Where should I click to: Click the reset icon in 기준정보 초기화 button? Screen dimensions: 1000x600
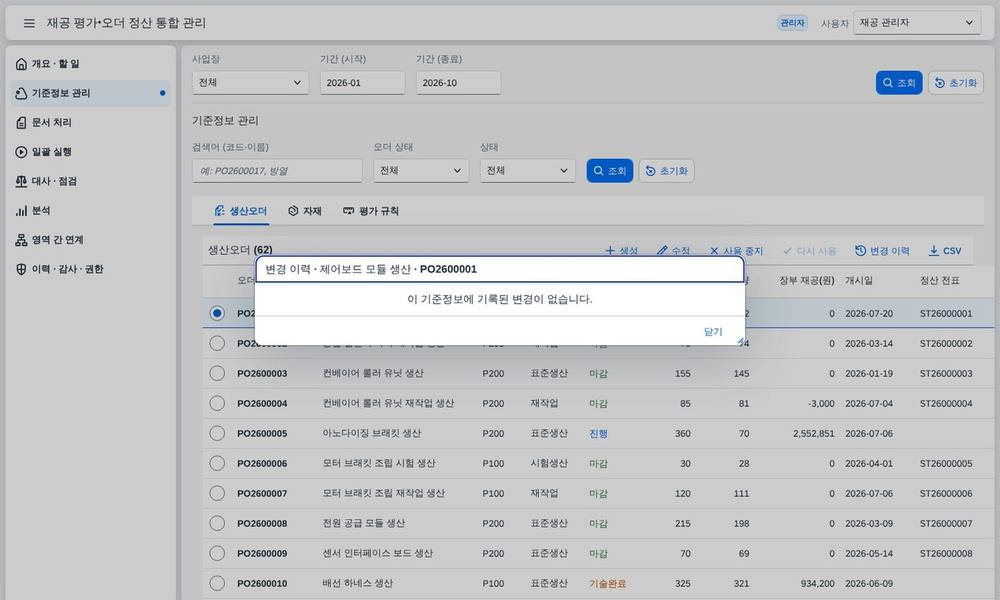(x=650, y=171)
